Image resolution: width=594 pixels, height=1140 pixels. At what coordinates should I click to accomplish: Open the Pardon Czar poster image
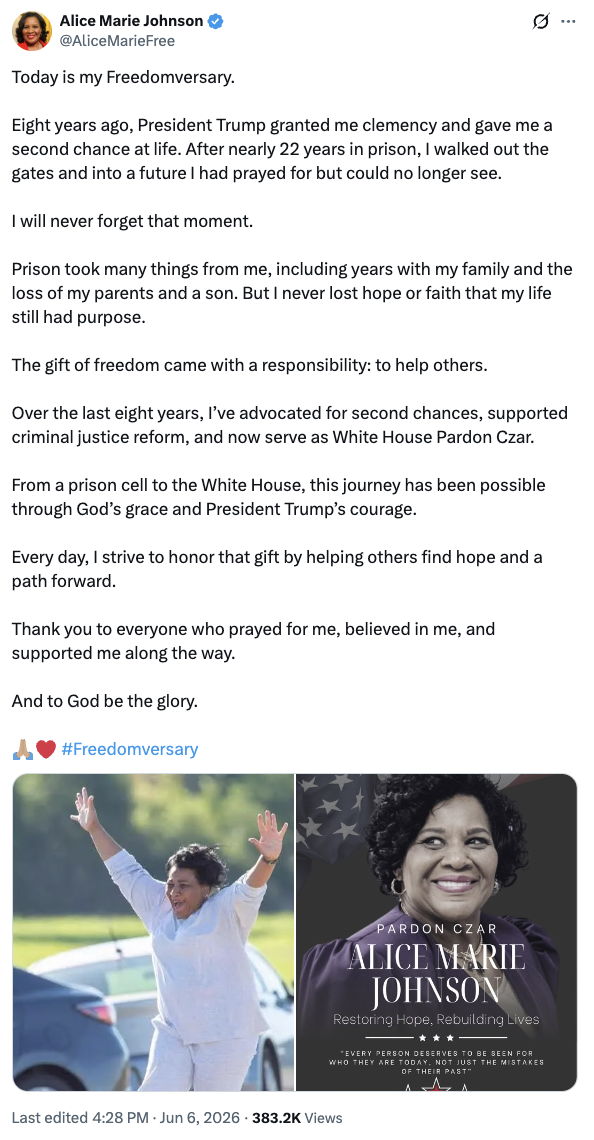point(436,932)
